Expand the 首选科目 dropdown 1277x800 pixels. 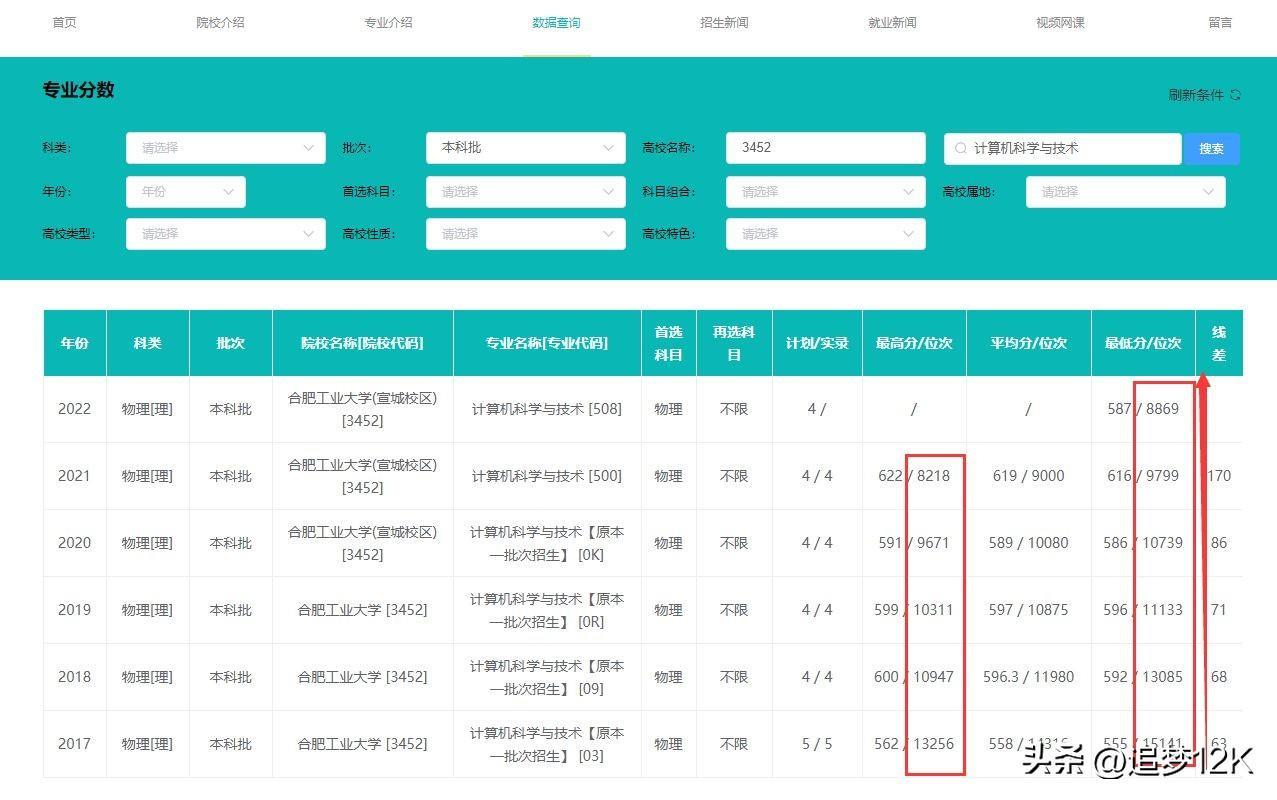click(525, 191)
